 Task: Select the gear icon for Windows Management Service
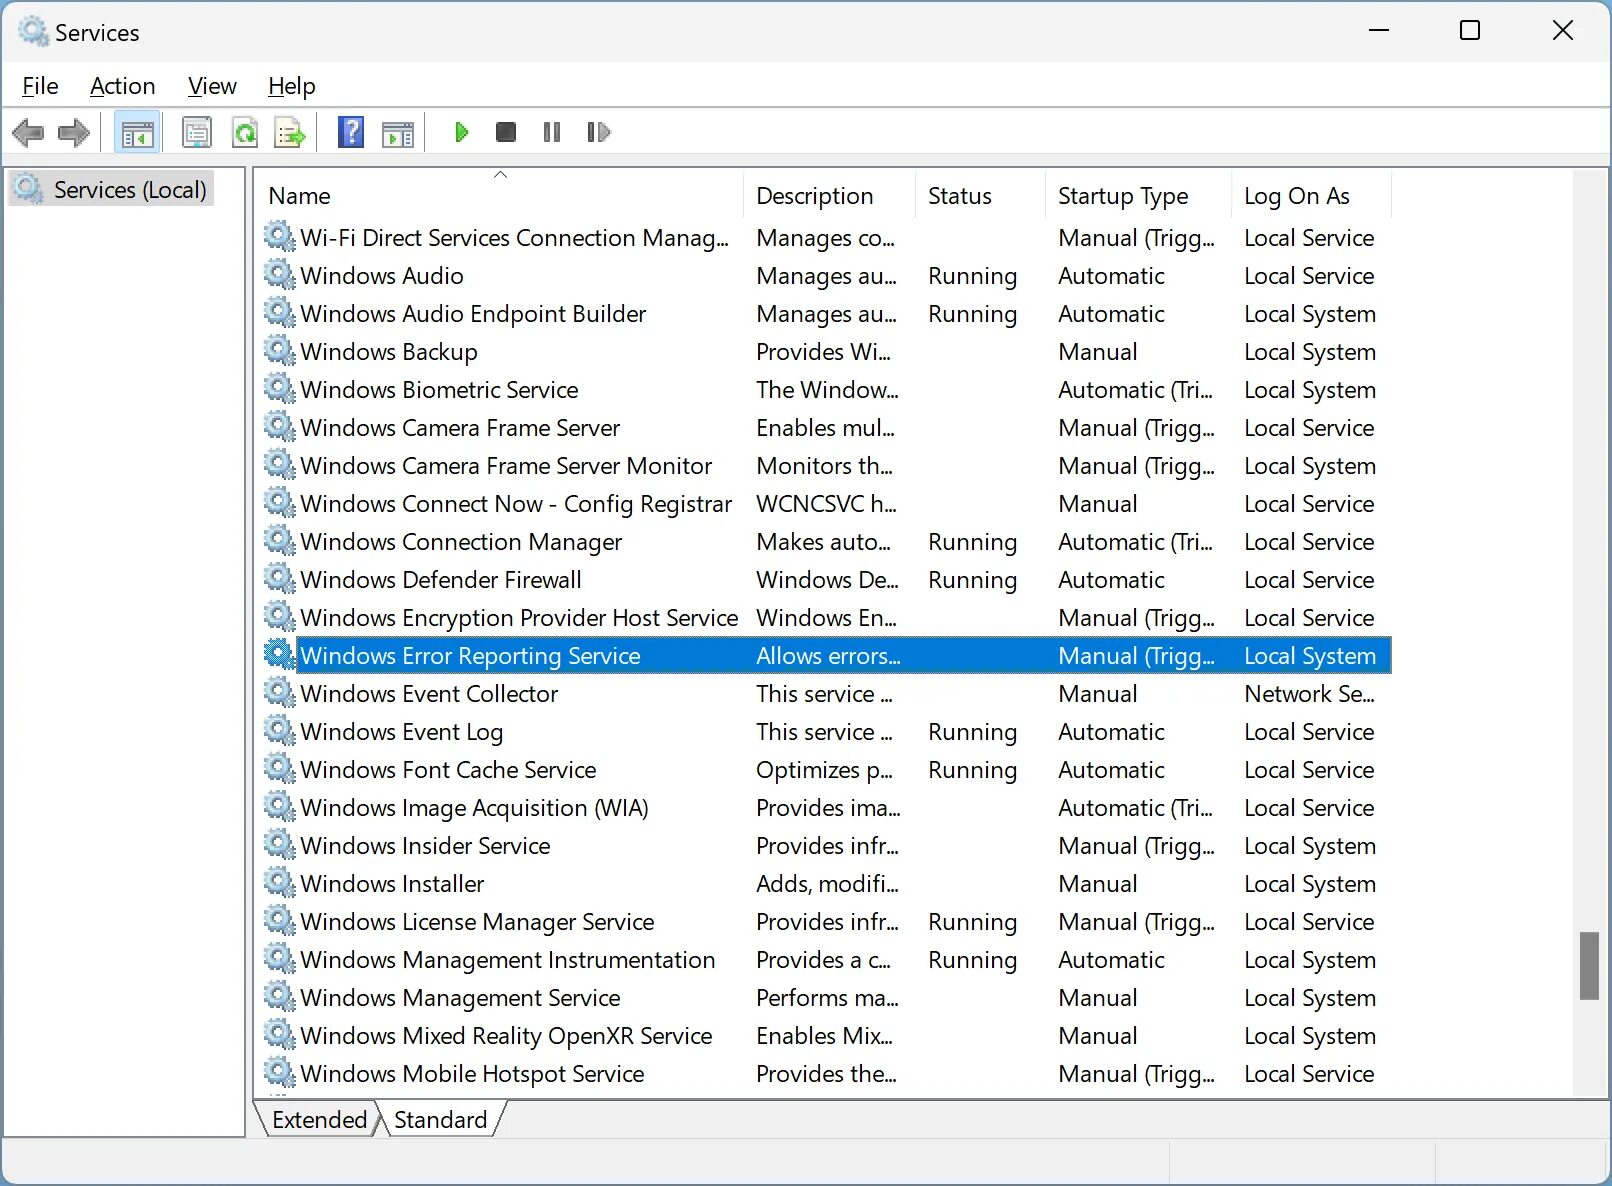pos(280,997)
